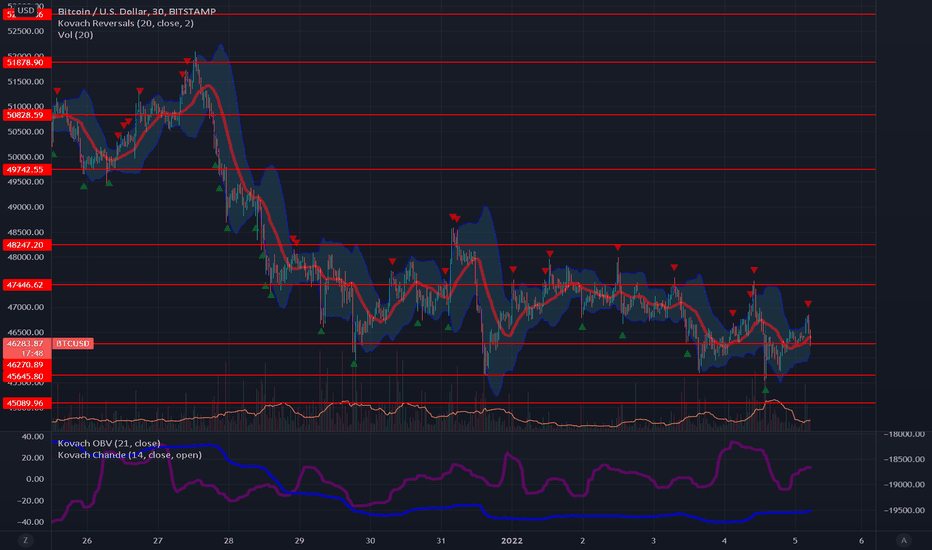Click date 4 on the time axis
Viewport: 932px width, 550px height.
tap(724, 540)
